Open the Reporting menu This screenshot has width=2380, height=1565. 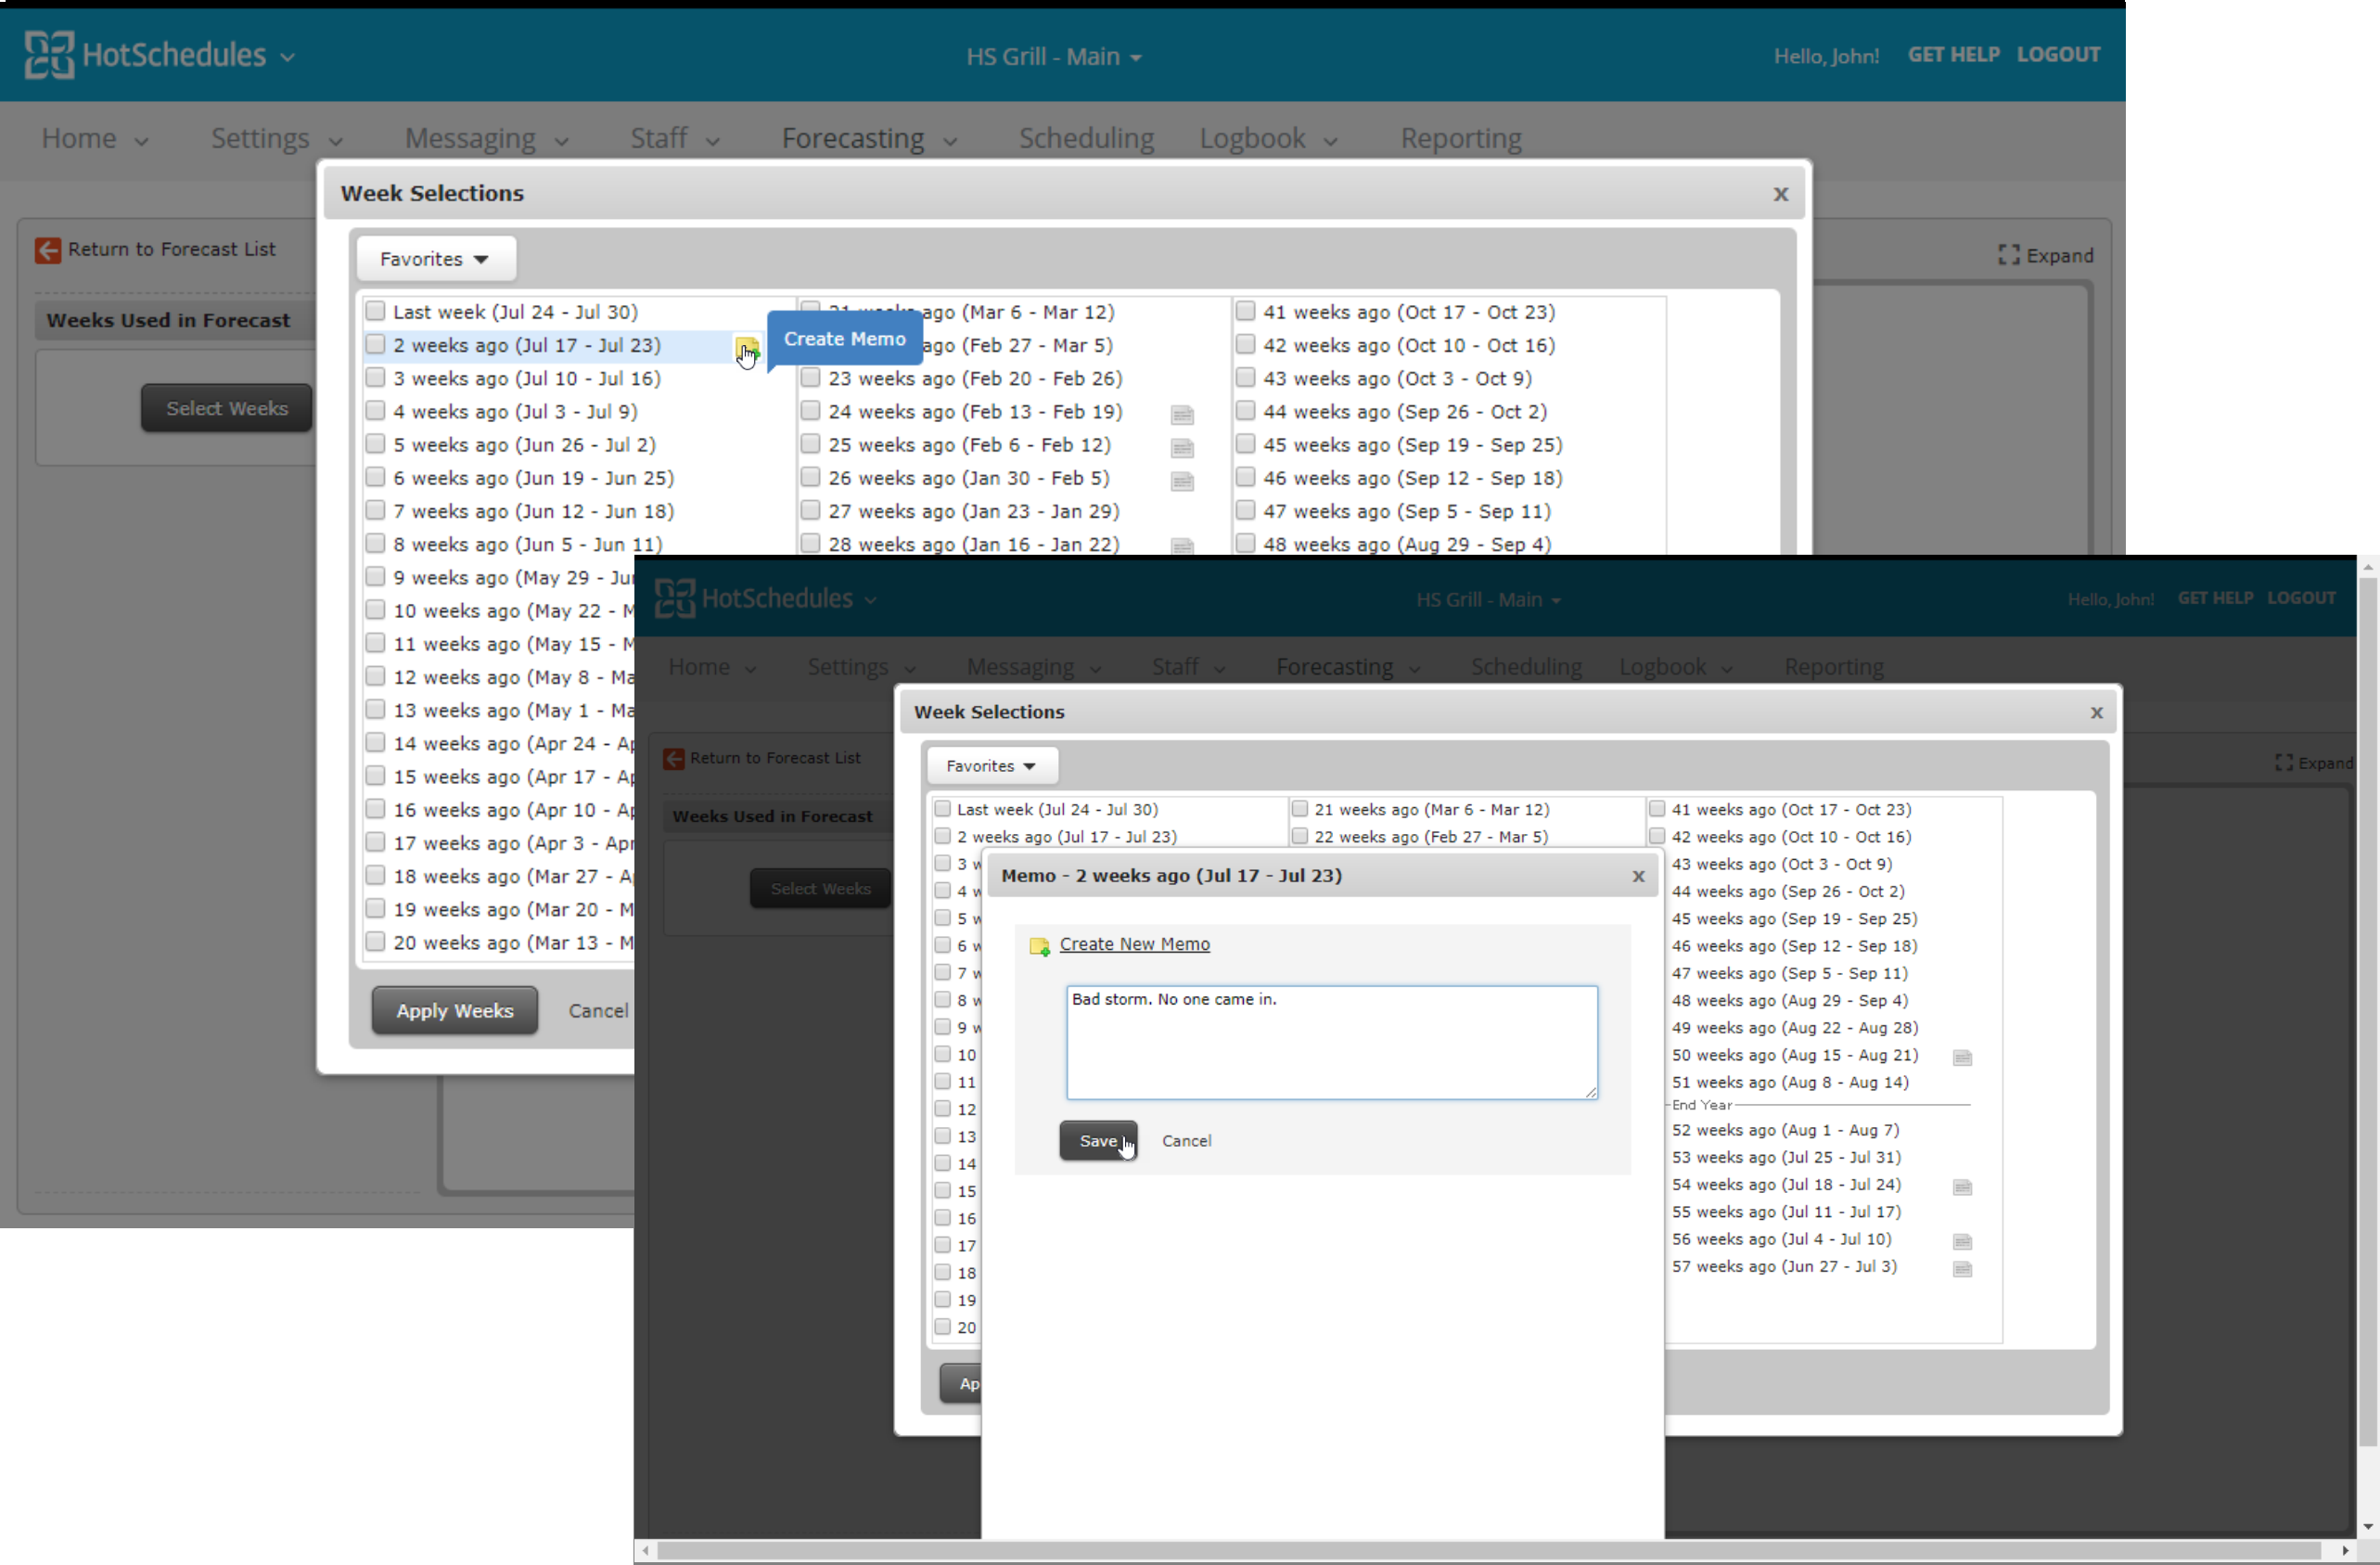click(x=1460, y=138)
